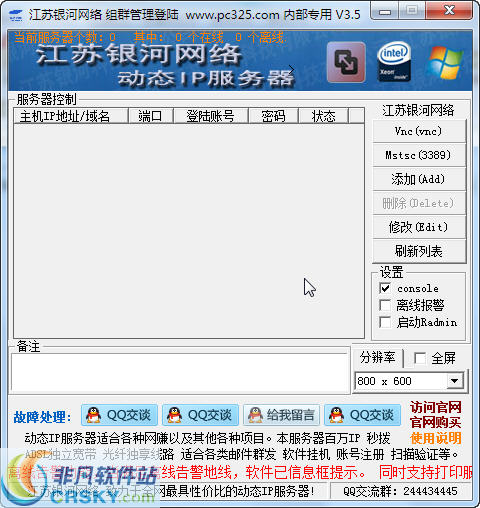Viewport: 480px width, 508px height.
Task: Click the Windows logo icon in banner
Action: tap(445, 62)
